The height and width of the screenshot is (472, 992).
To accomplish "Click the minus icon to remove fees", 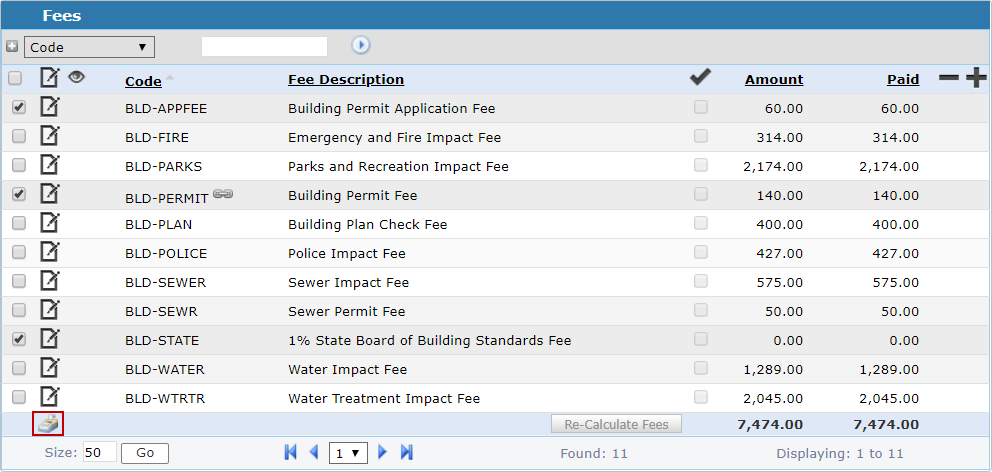I will [x=948, y=79].
